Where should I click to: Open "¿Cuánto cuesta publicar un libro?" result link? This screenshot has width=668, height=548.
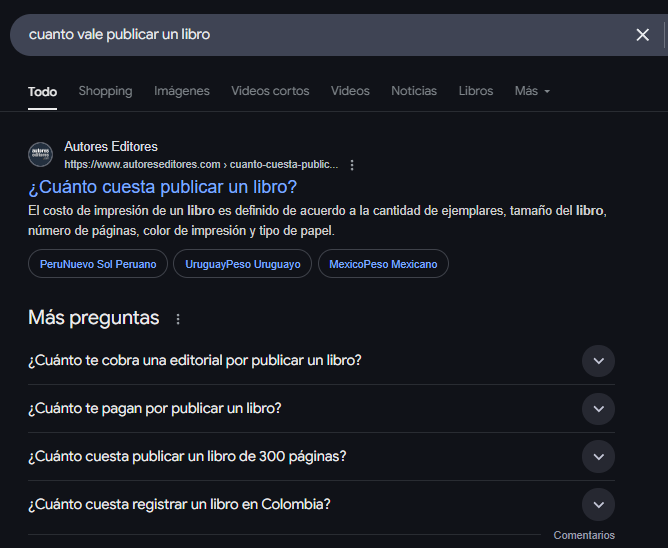pyautogui.click(x=163, y=187)
